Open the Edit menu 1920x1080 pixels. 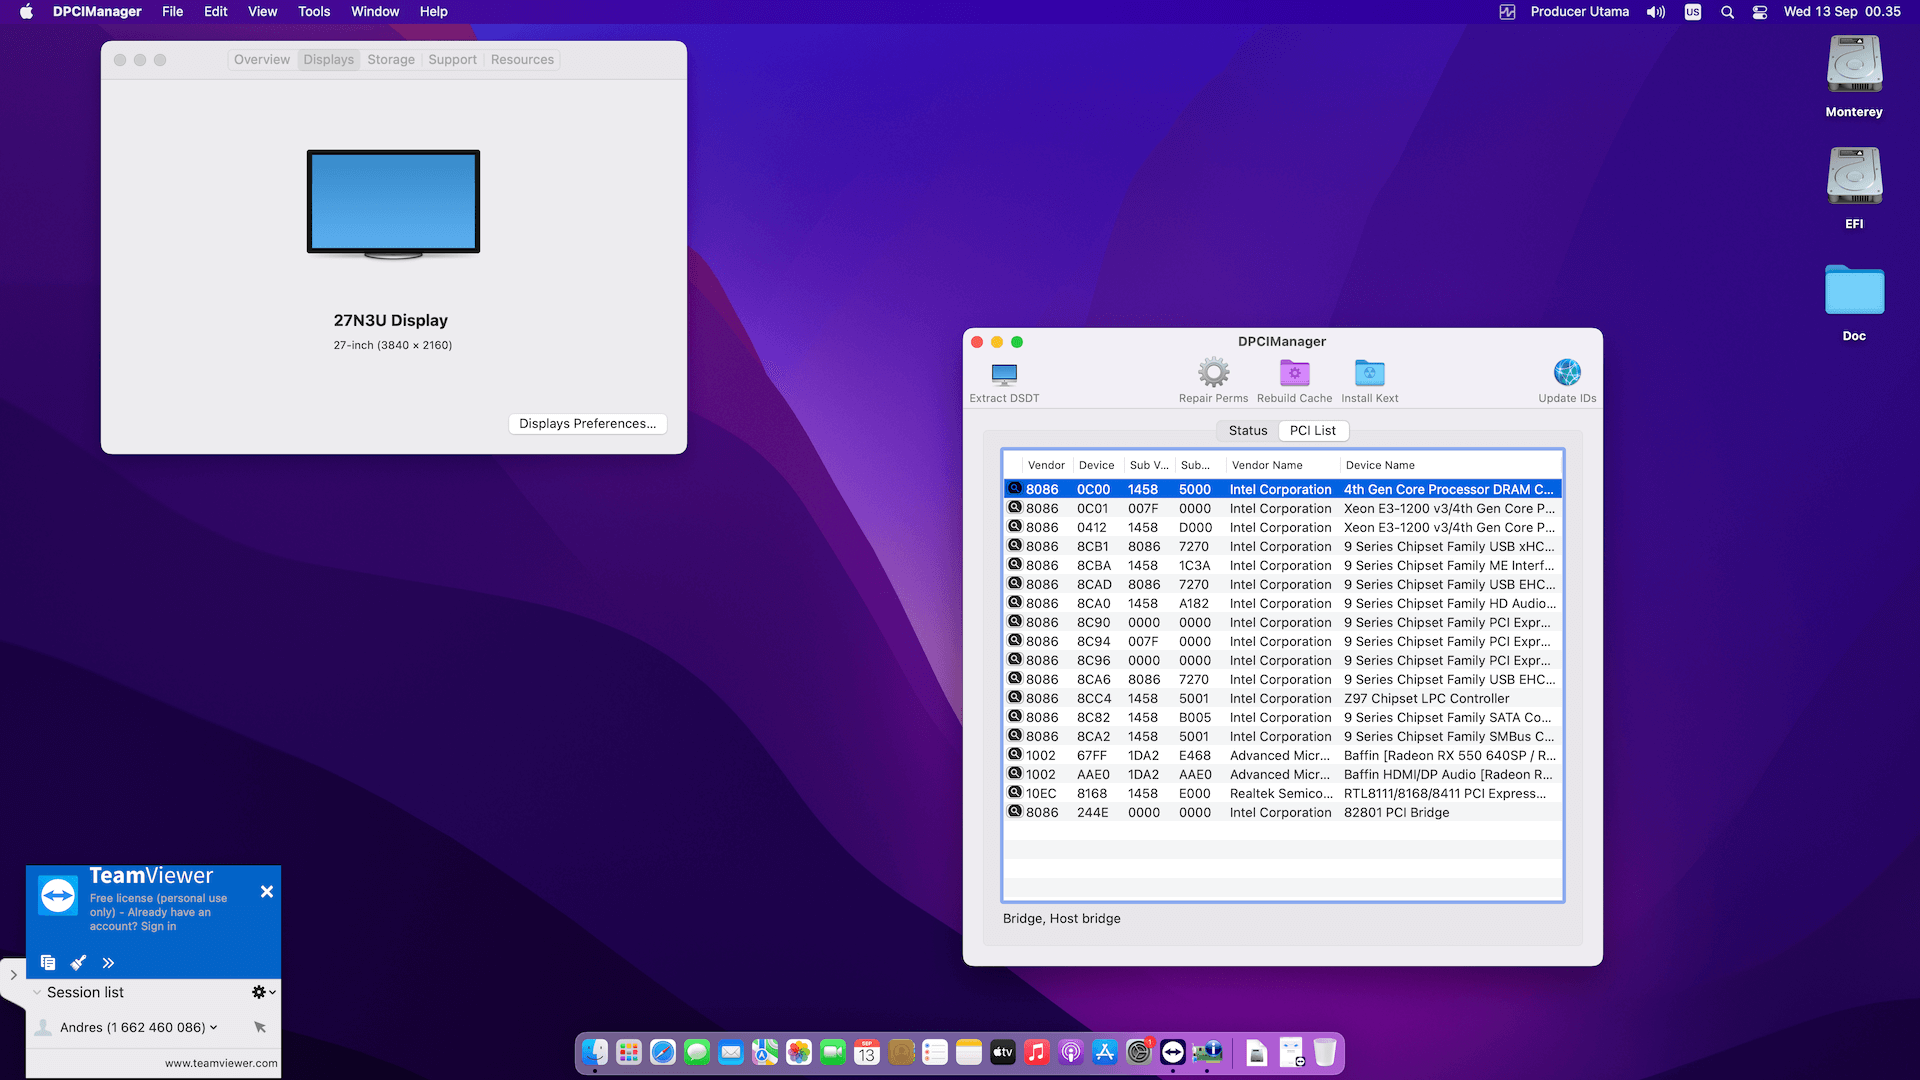pyautogui.click(x=216, y=12)
